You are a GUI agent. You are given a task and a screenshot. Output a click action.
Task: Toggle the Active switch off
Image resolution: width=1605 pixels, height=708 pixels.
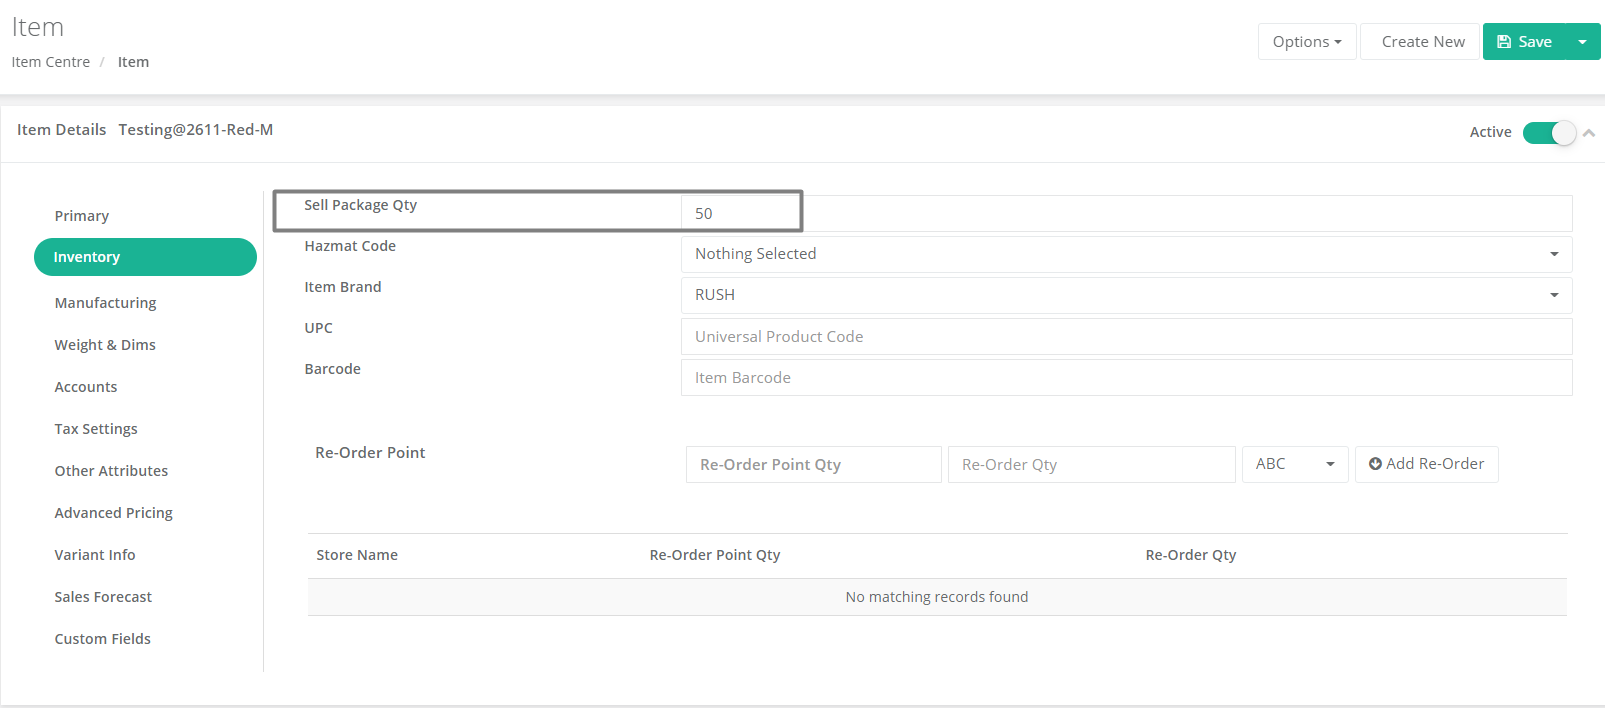1549,133
